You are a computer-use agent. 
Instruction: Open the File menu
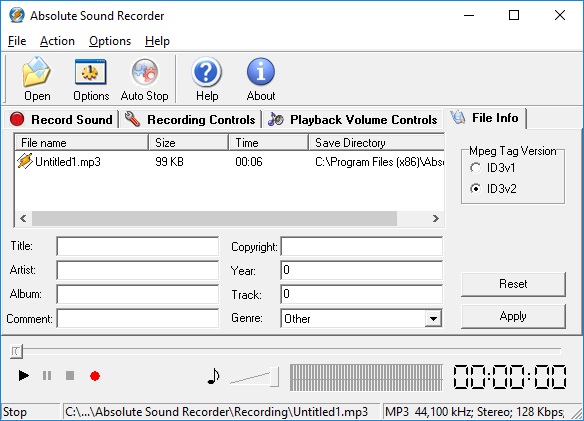(x=17, y=41)
